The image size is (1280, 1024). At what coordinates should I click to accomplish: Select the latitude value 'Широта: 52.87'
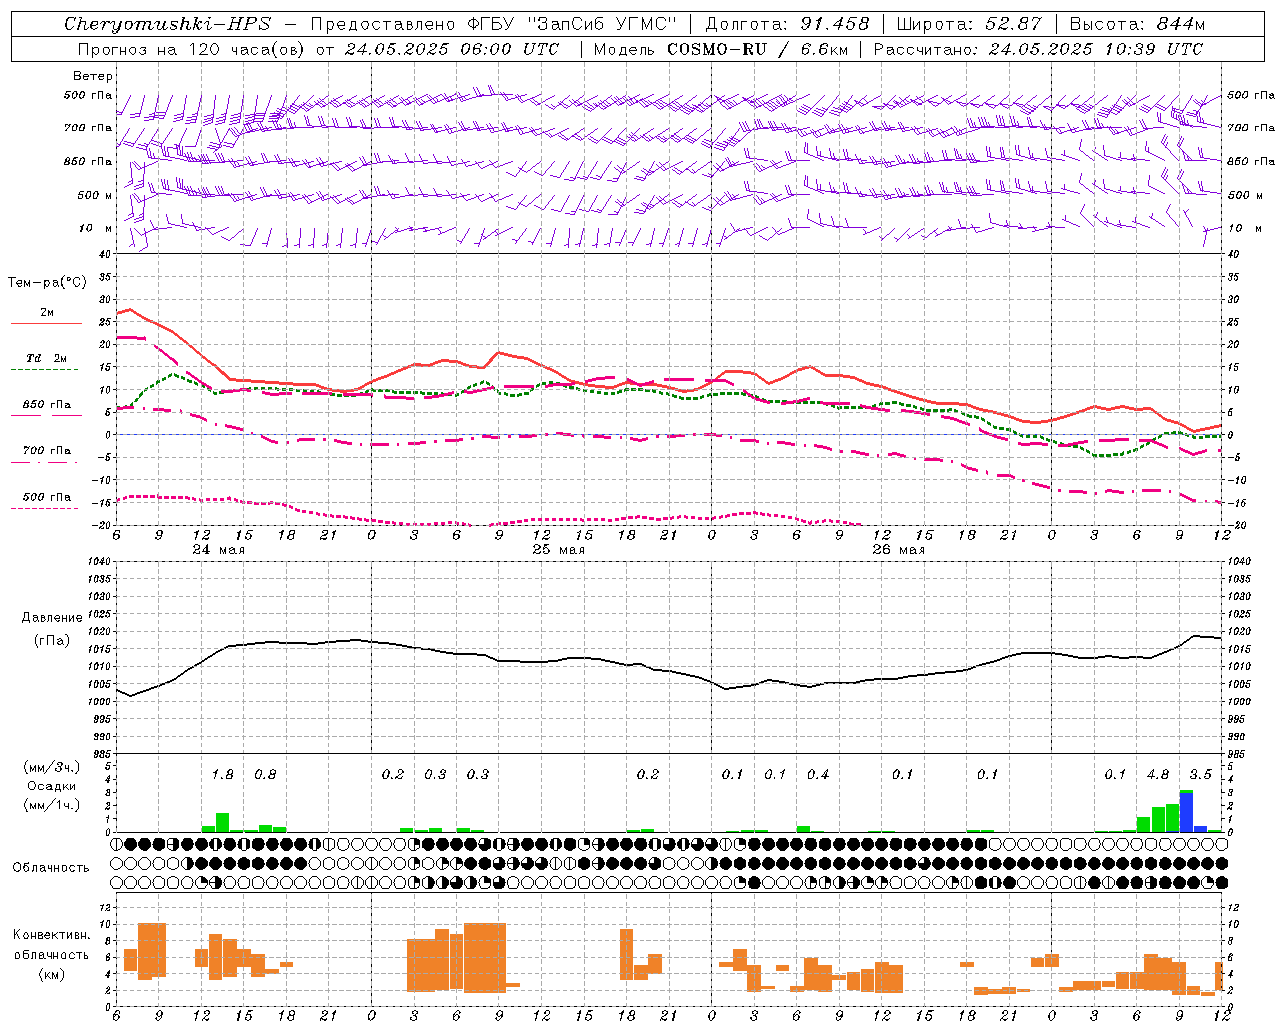[x=969, y=24]
